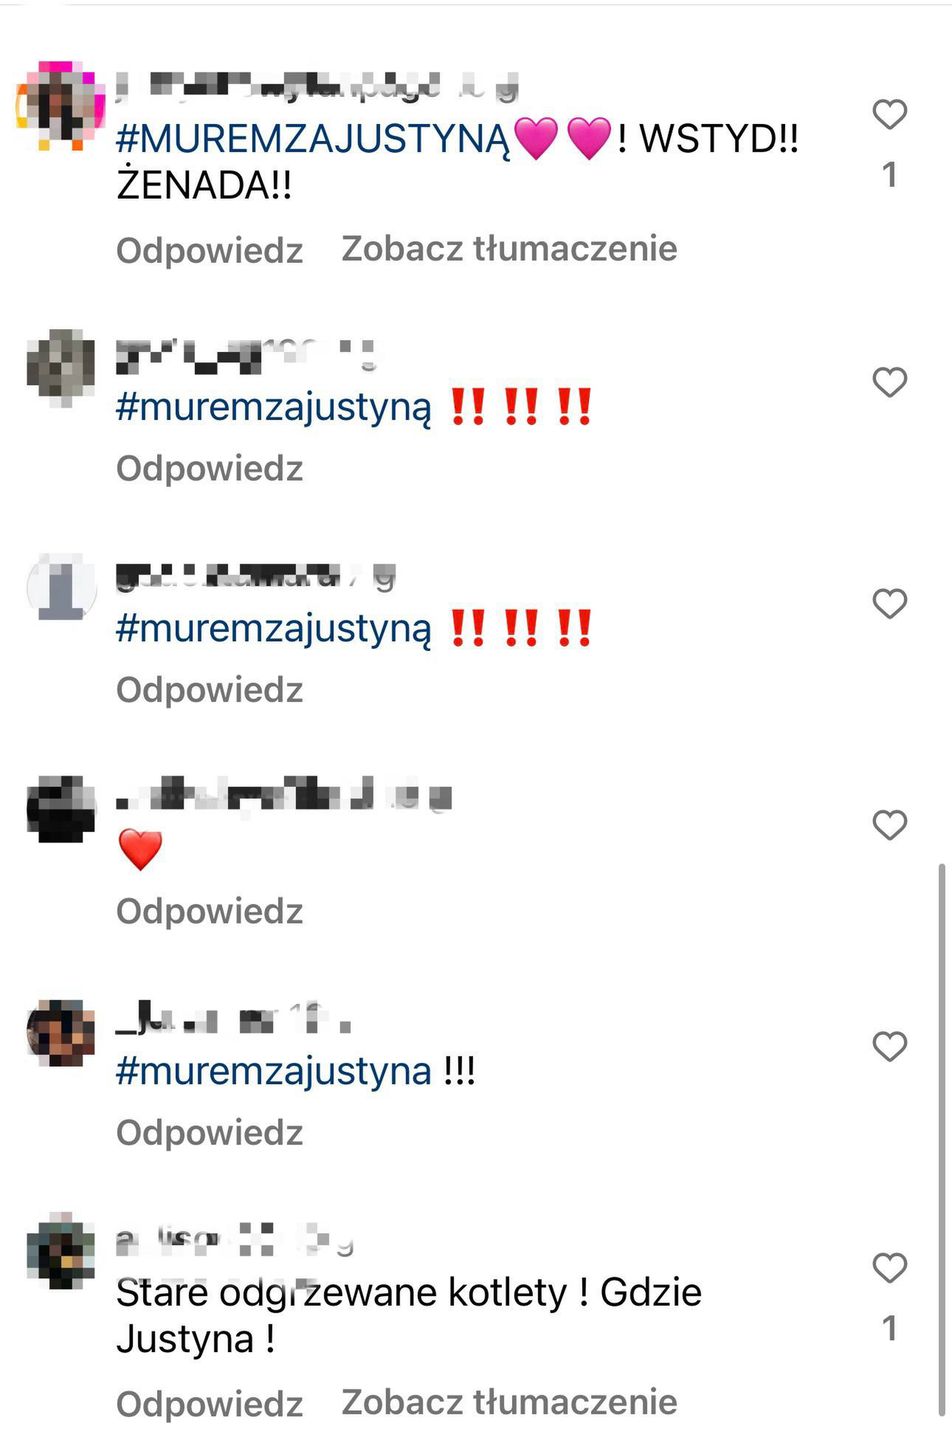952x1440 pixels.
Task: Show translation of first comment
Action: point(509,249)
